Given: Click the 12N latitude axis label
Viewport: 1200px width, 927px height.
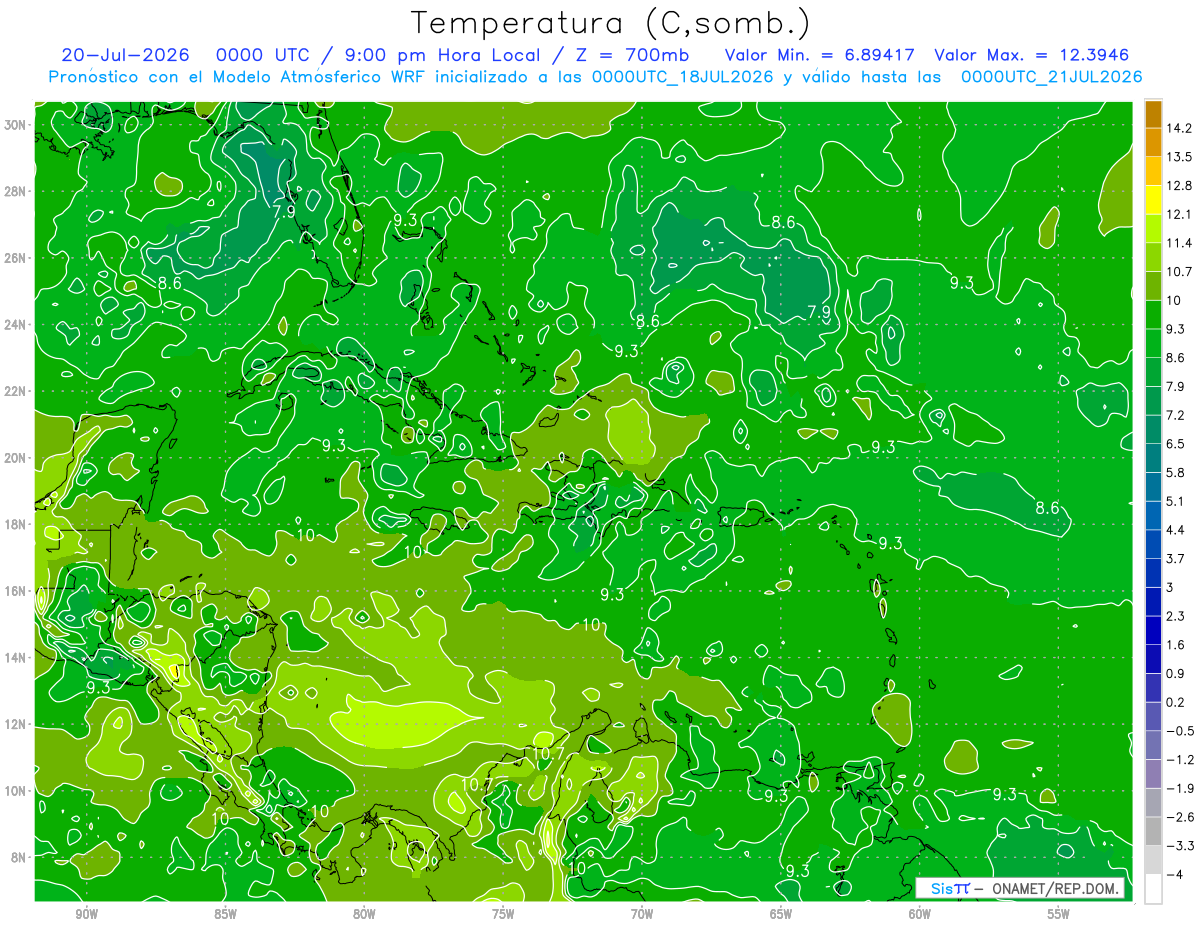Looking at the screenshot, I should point(15,724).
